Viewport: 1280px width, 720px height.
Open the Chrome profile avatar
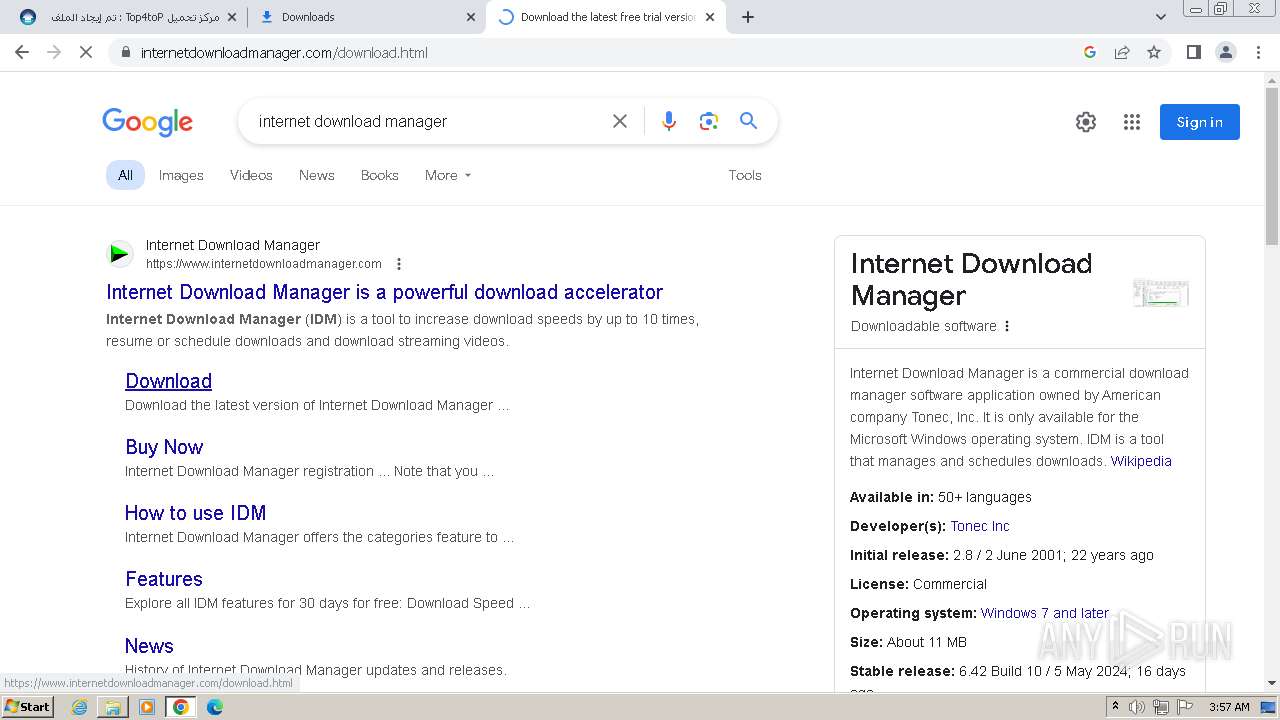pos(1226,52)
